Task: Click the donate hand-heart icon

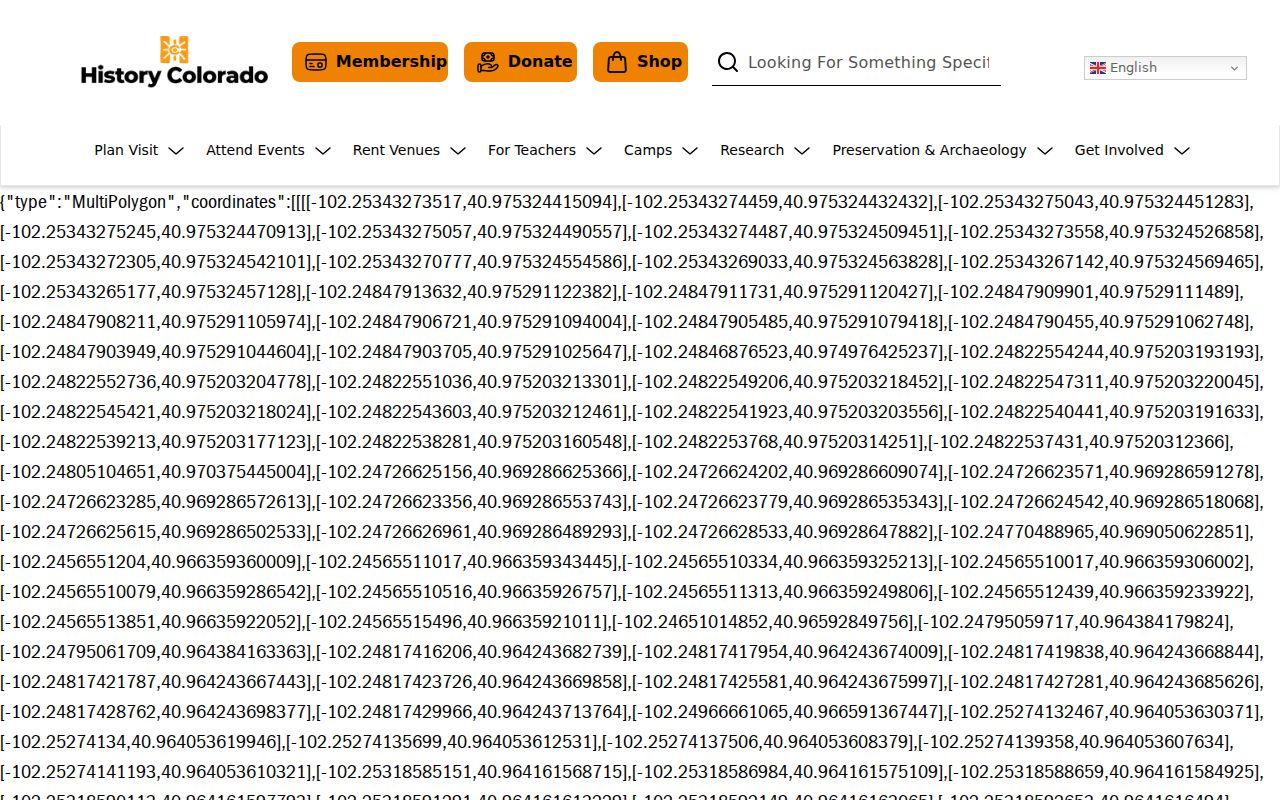Action: (487, 62)
